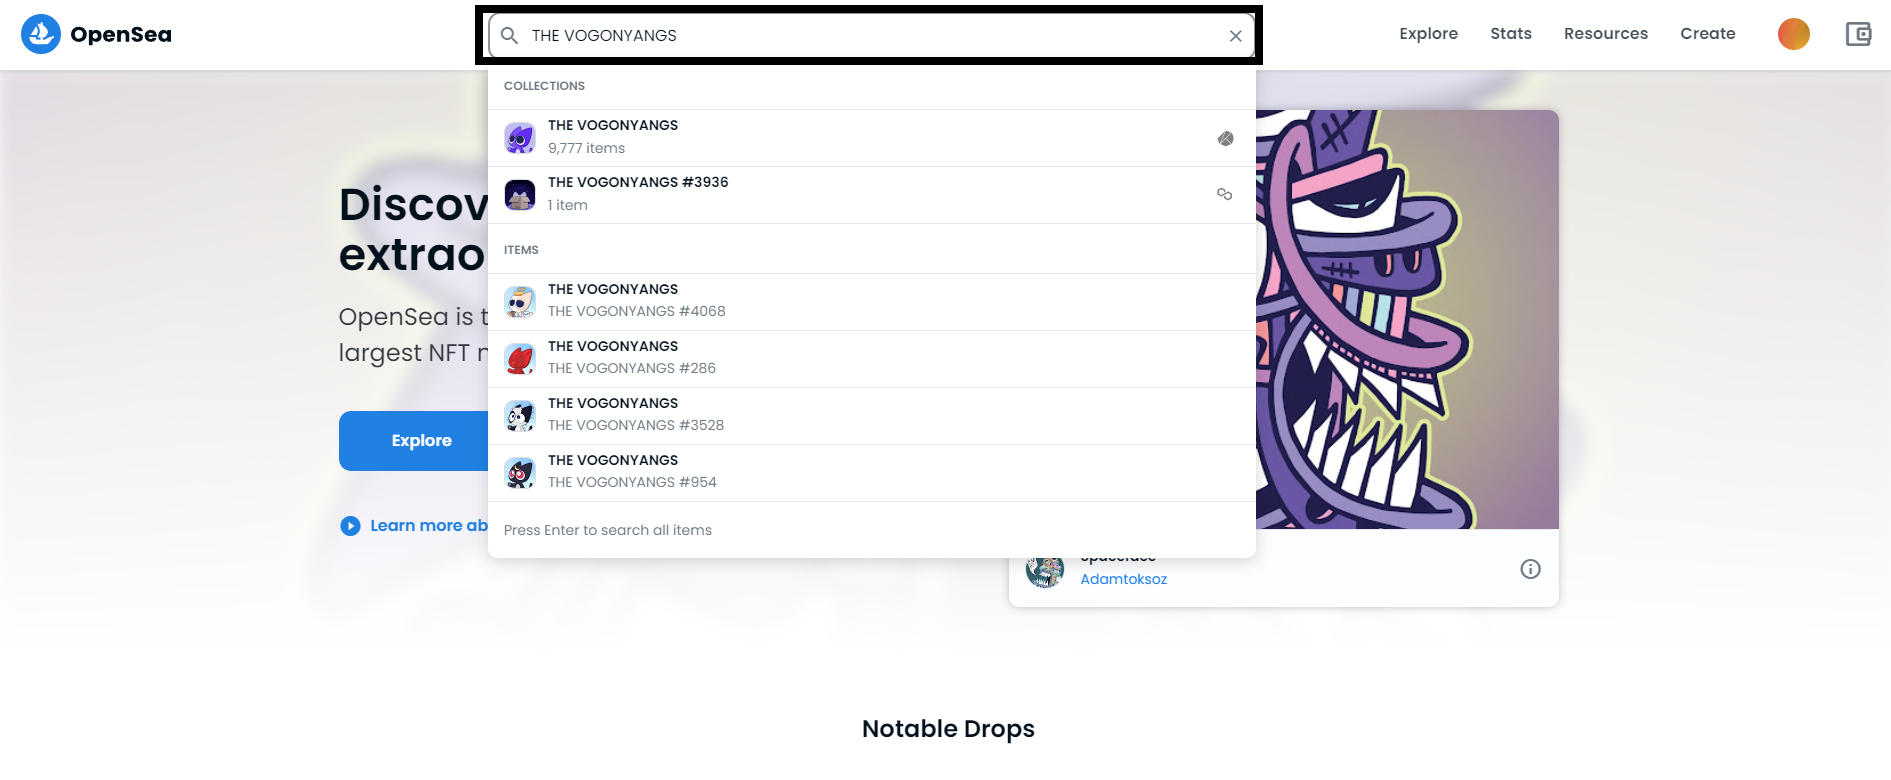Open THE VOGONYANGS #3528 search result
The height and width of the screenshot is (780, 1891).
pos(872,416)
